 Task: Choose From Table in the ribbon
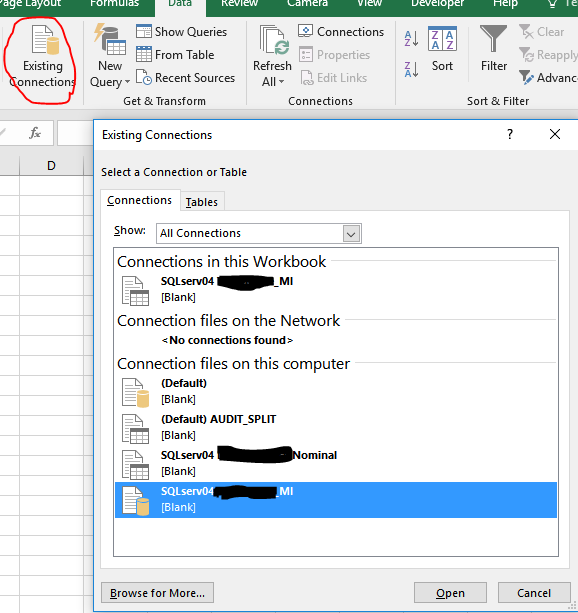(x=175, y=55)
